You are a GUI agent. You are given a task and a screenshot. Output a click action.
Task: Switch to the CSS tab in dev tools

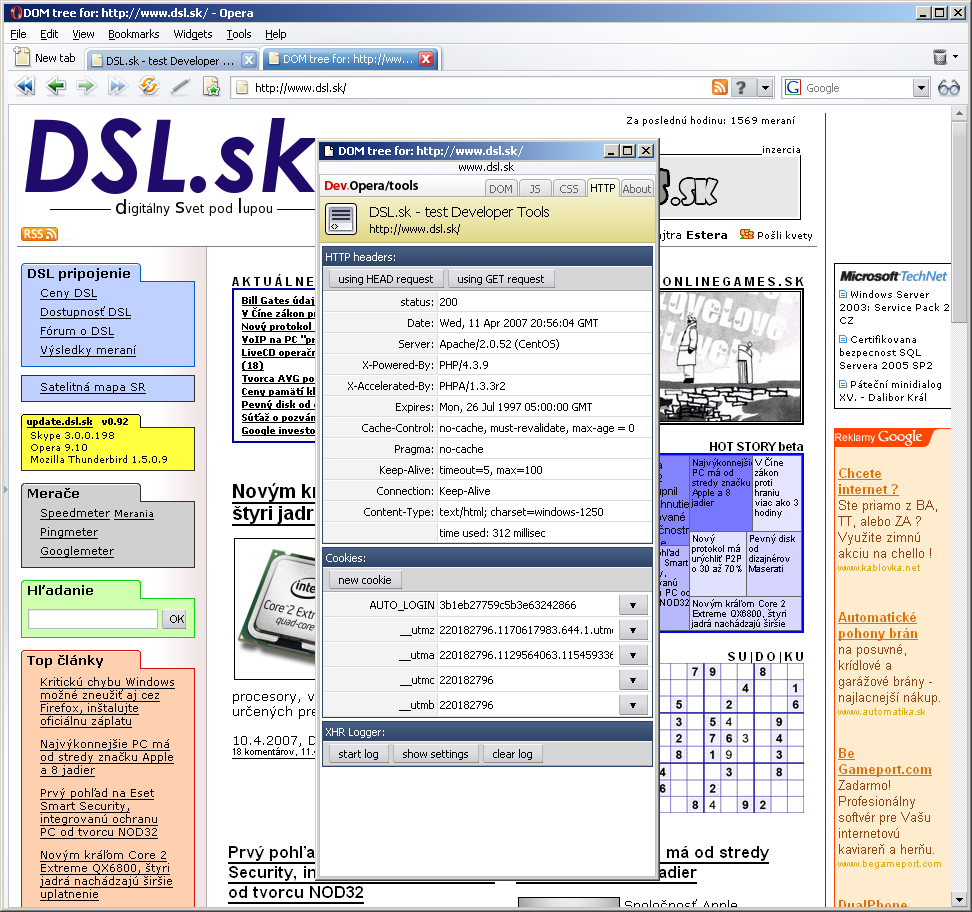pos(568,188)
